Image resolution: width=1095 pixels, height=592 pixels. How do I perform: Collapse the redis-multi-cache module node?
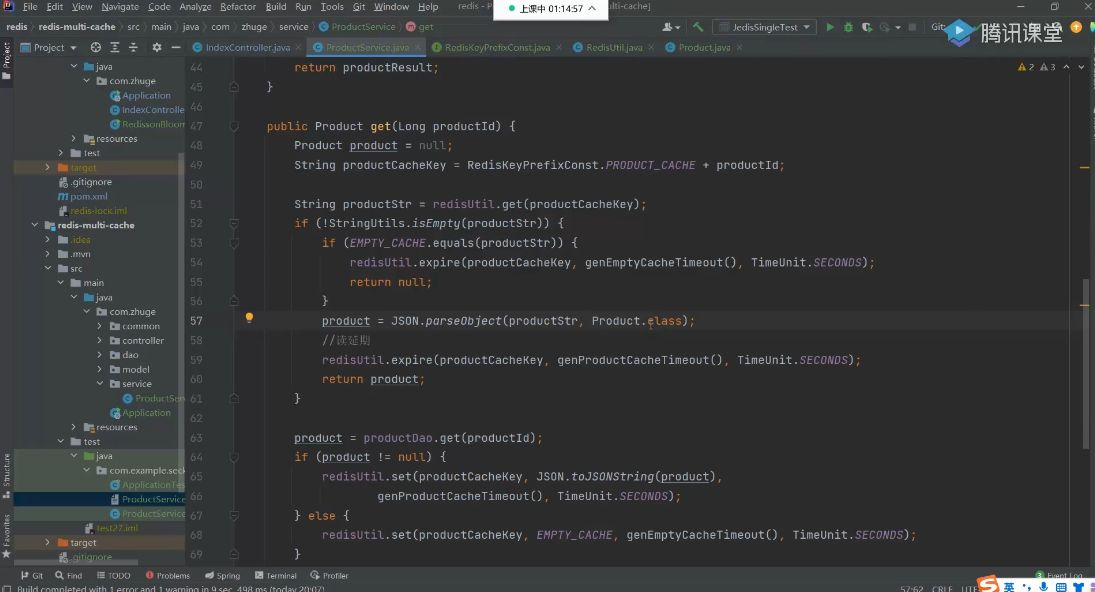coord(35,225)
